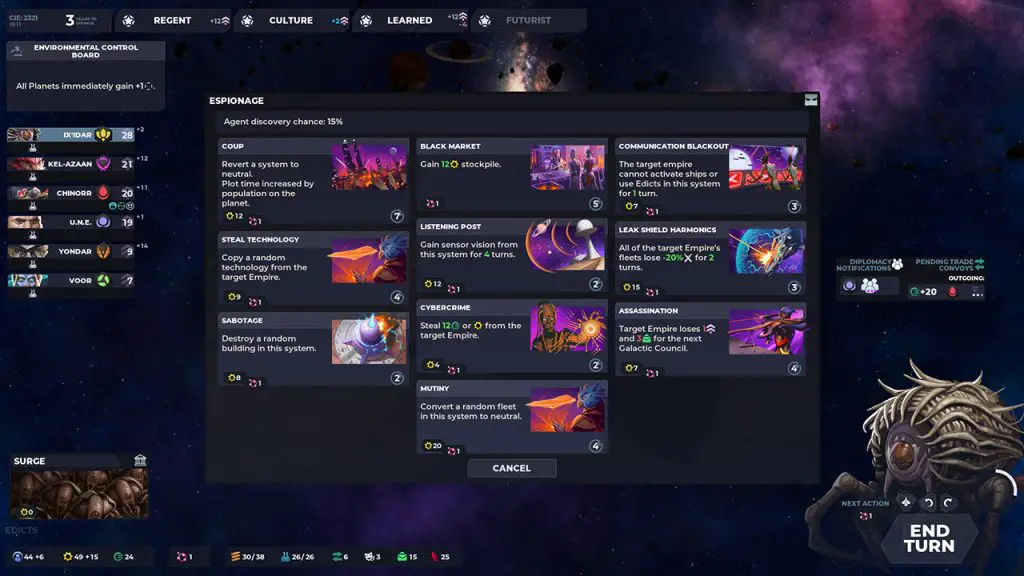Click the middle rotate next-action icon
Image resolution: width=1024 pixels, height=576 pixels.
click(x=928, y=502)
